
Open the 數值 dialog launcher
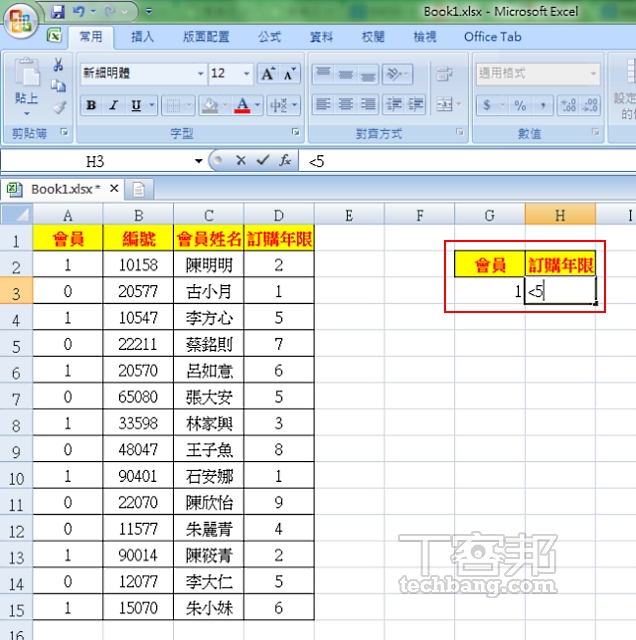pyautogui.click(x=596, y=132)
